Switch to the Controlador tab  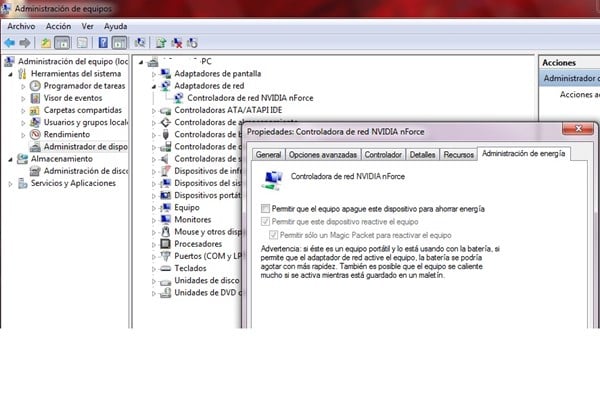[383, 155]
